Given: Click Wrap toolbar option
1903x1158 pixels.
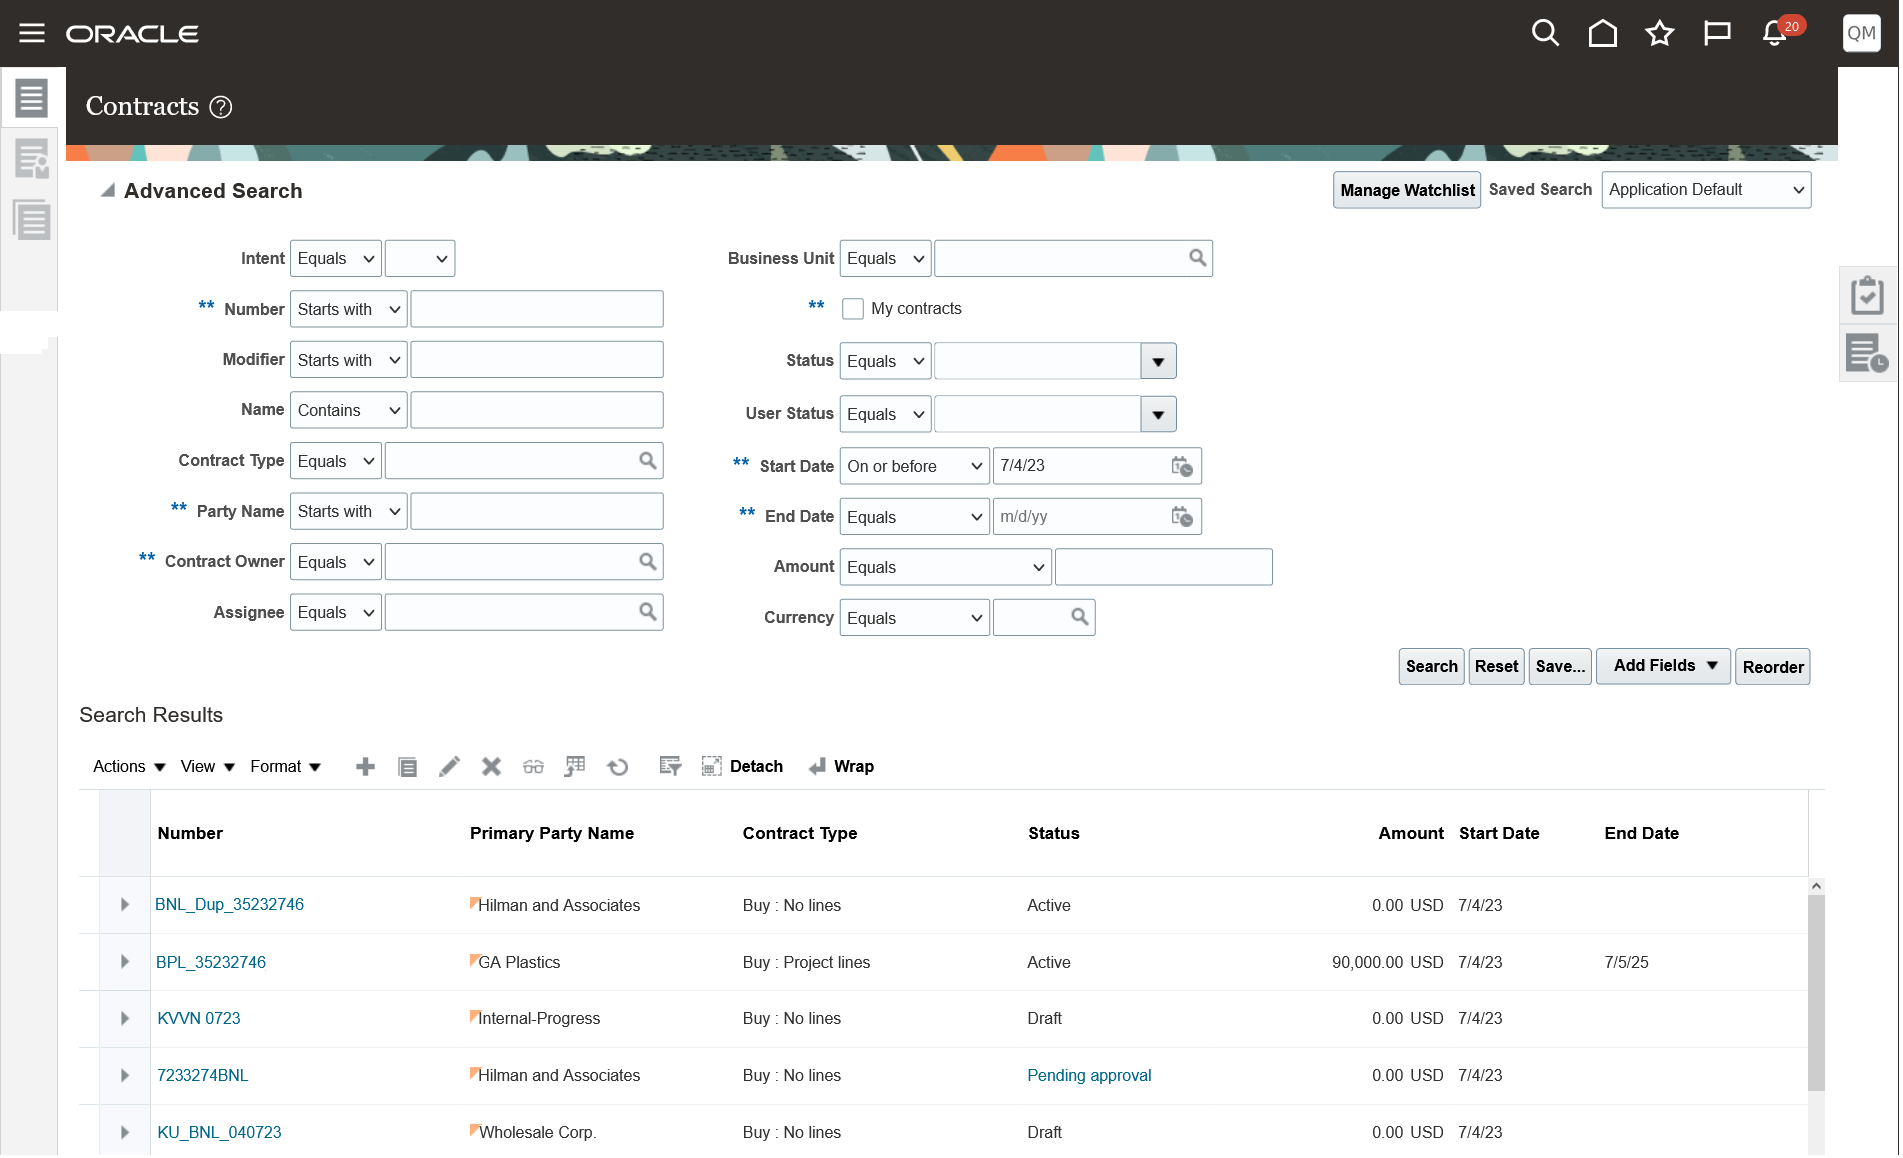Looking at the screenshot, I should [x=841, y=767].
